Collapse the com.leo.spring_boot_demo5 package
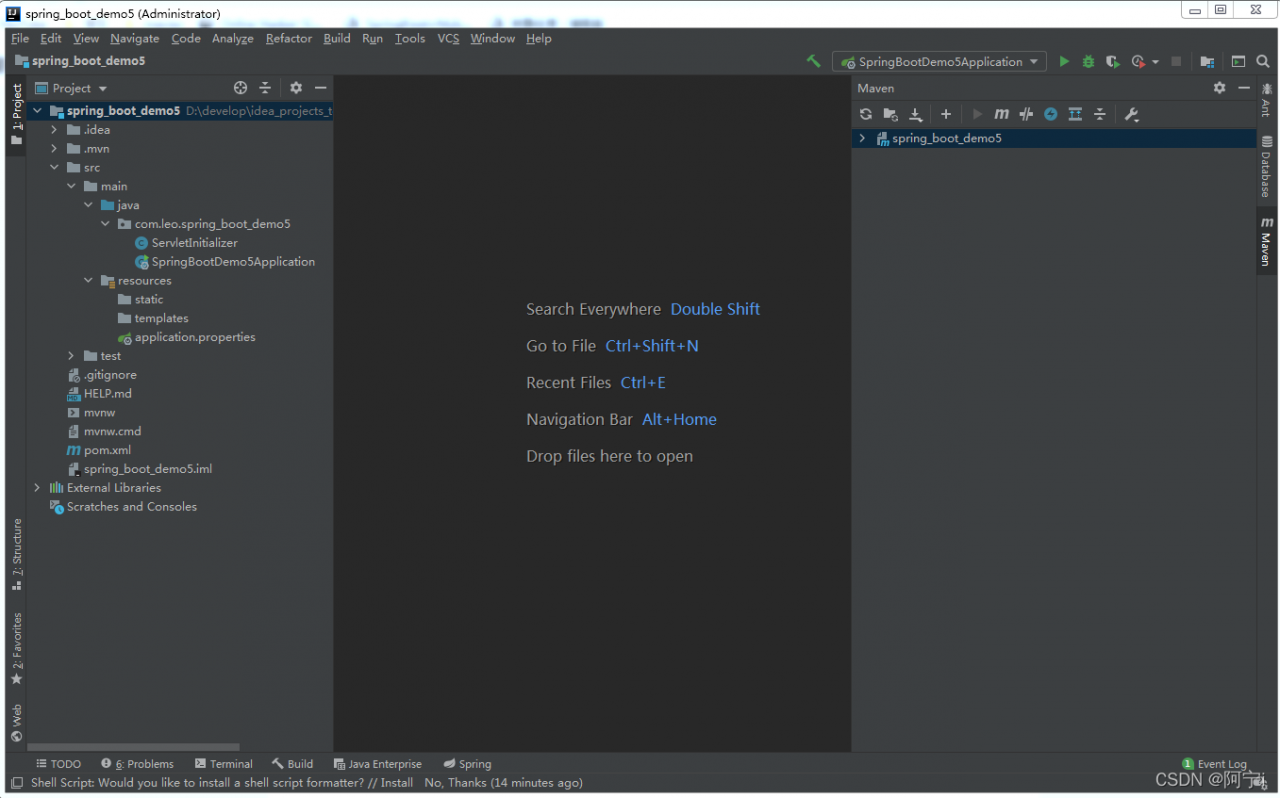Viewport: 1280px width, 798px height. [106, 224]
